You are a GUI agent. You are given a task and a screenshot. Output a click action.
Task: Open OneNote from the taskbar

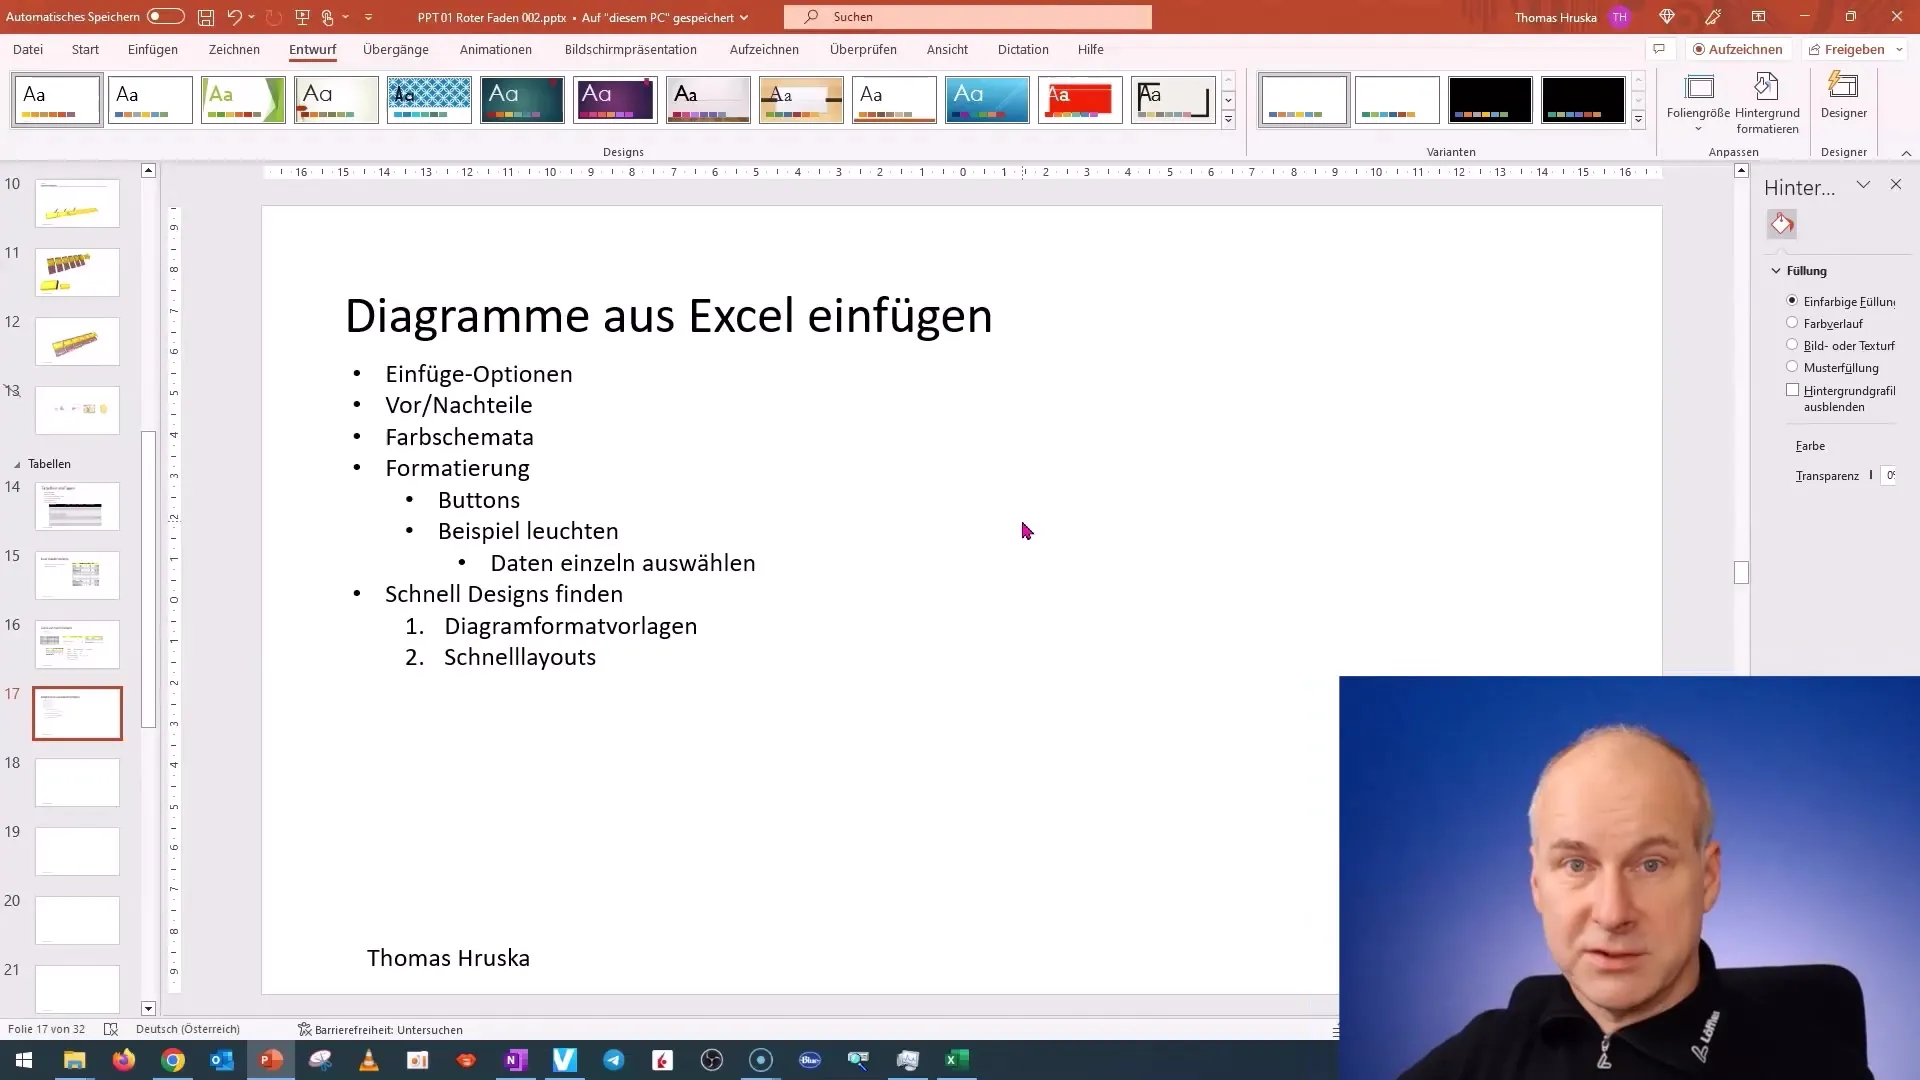point(516,1060)
